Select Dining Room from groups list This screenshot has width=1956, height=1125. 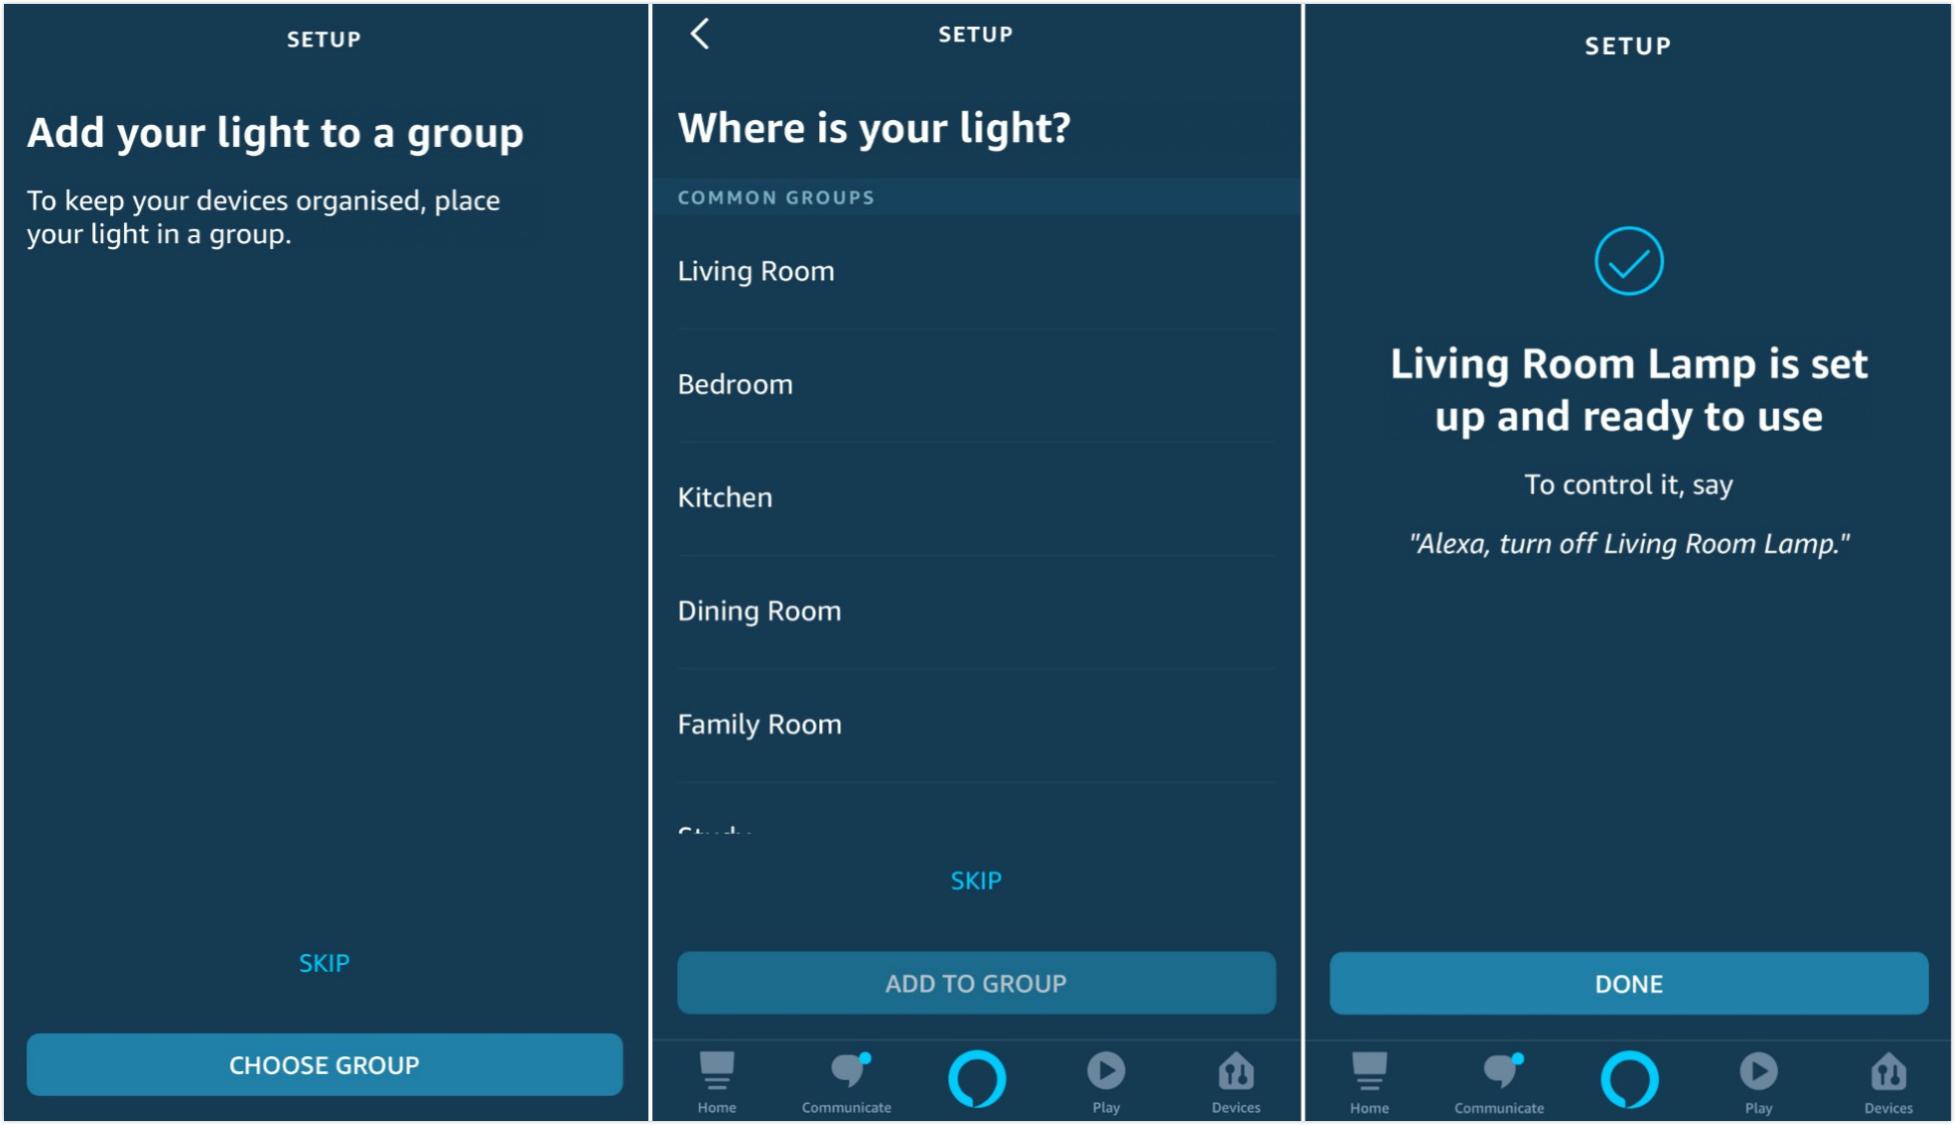click(x=977, y=609)
